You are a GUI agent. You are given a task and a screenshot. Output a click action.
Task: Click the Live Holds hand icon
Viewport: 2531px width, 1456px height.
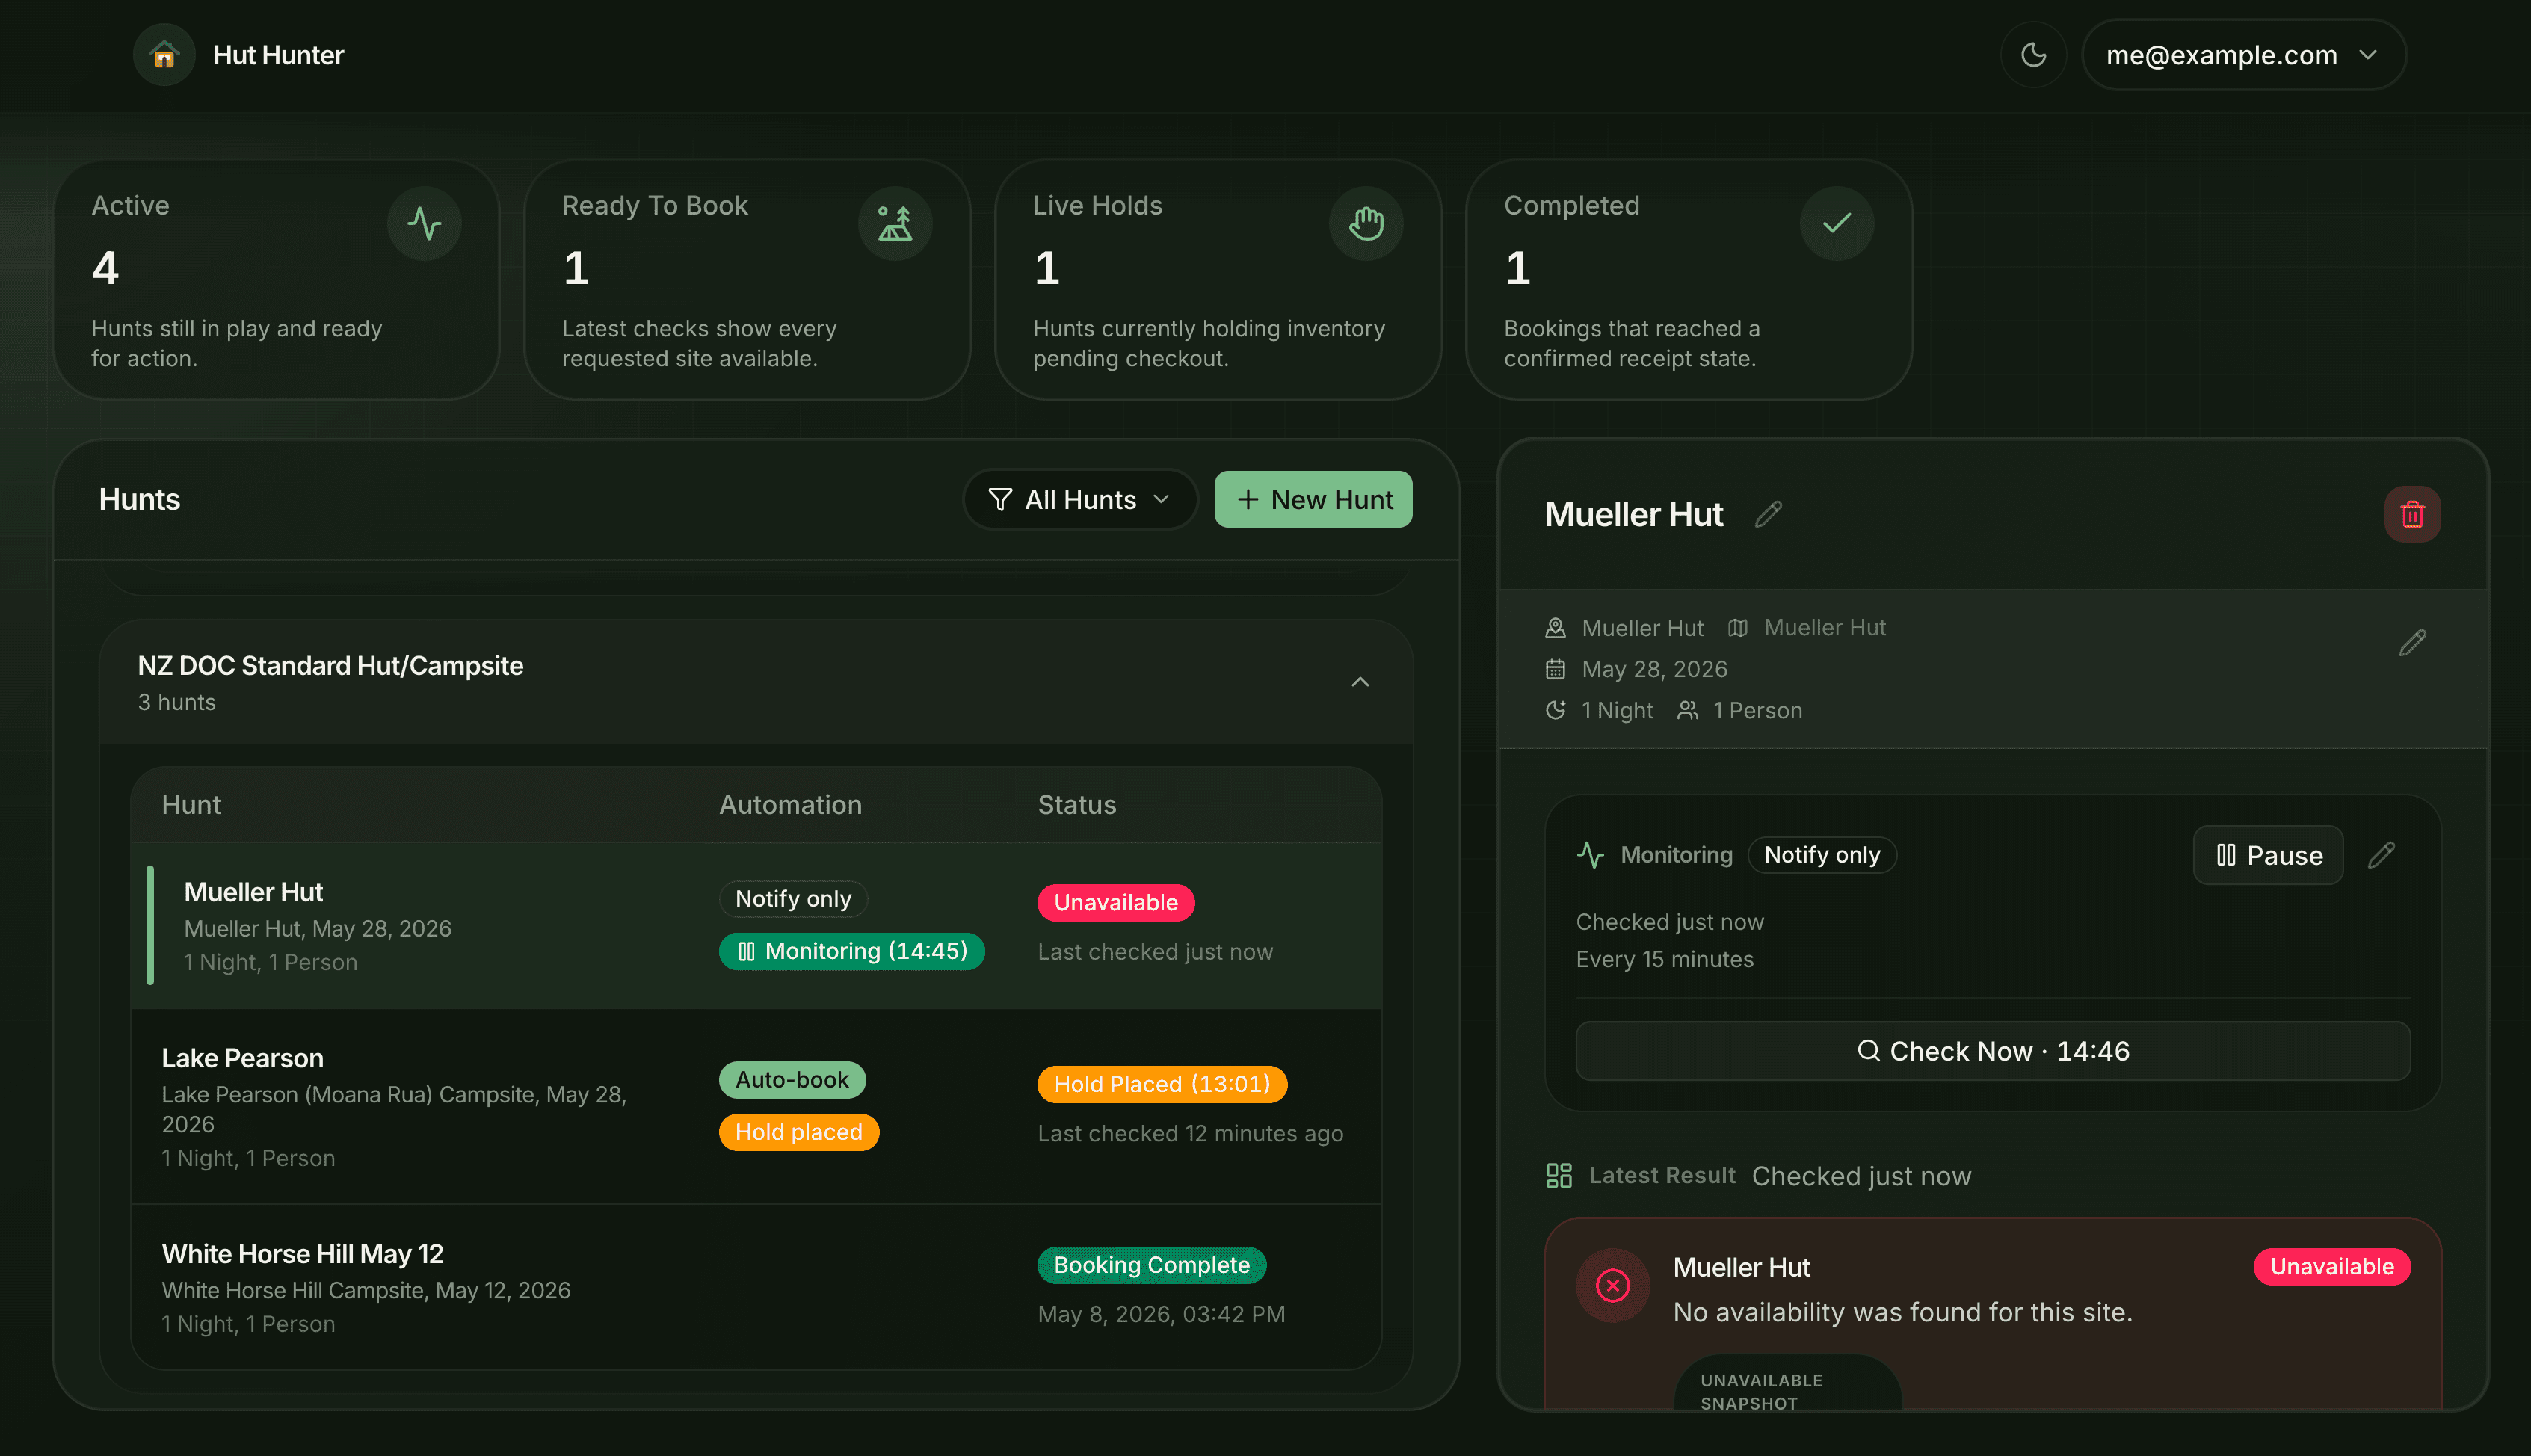coord(1366,223)
